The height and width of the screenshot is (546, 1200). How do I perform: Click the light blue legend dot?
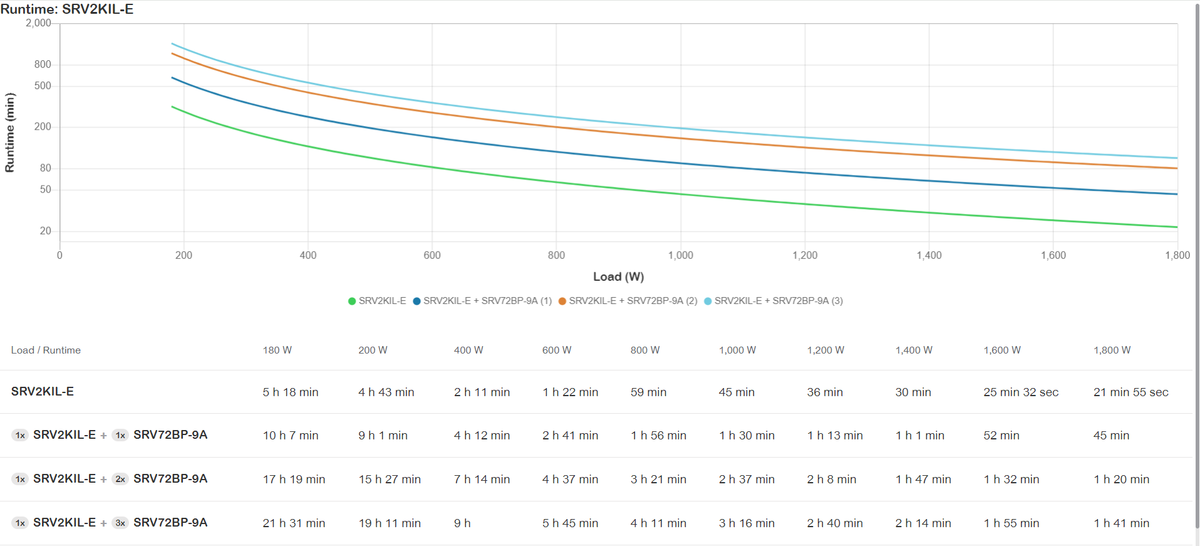[708, 301]
